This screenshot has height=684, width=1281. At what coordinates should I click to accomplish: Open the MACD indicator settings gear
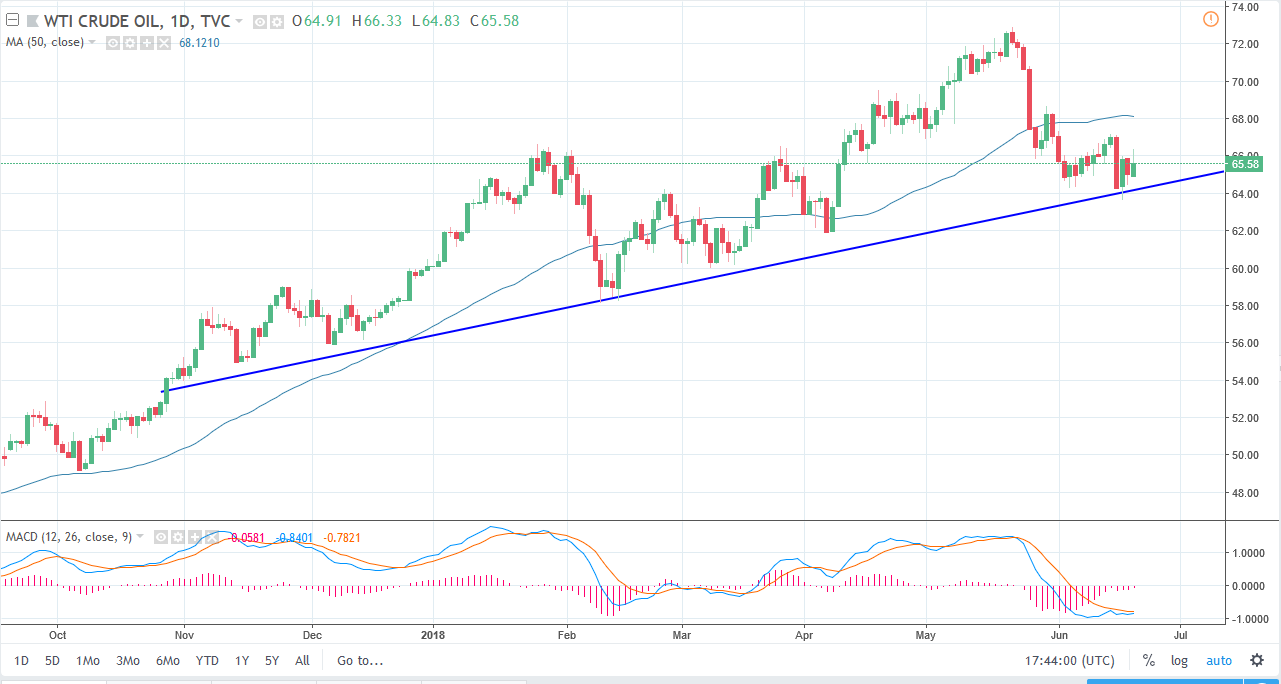[178, 537]
